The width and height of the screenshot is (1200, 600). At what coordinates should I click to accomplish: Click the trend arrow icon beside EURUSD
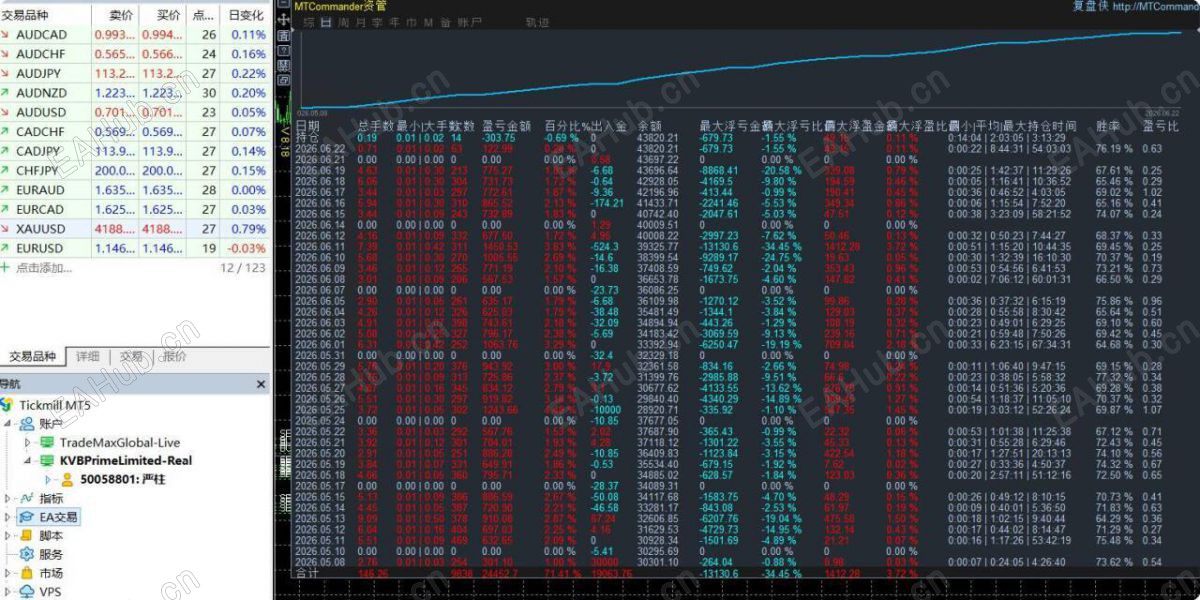pyautogui.click(x=6, y=248)
